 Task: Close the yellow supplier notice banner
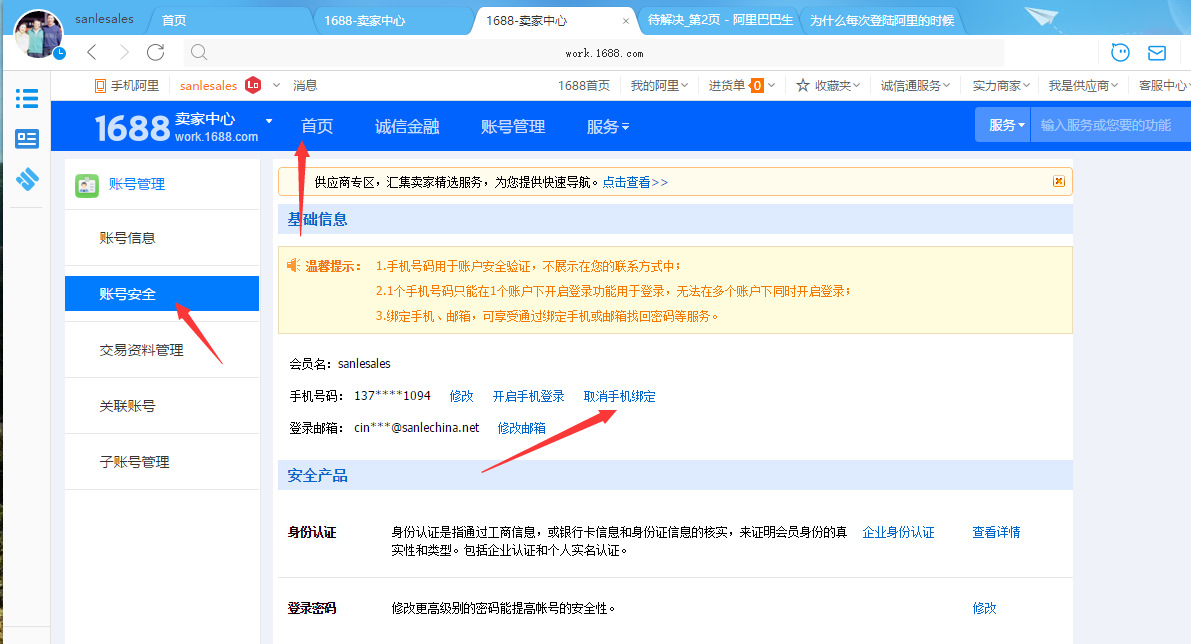pos(1059,182)
